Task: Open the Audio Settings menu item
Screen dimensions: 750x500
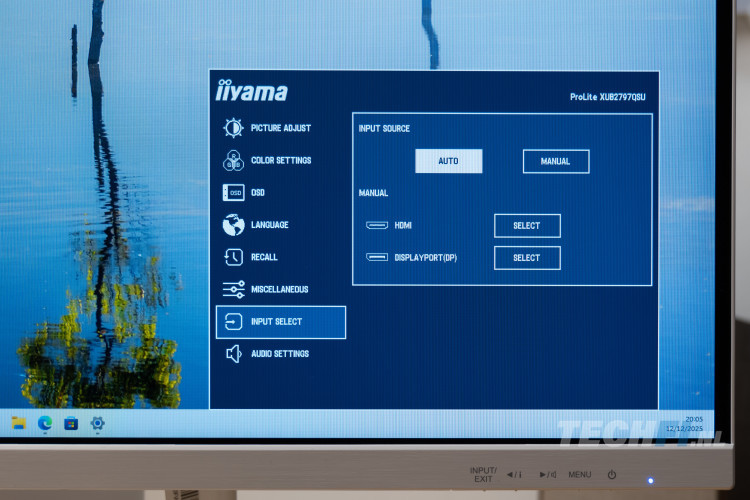Action: pyautogui.click(x=280, y=354)
